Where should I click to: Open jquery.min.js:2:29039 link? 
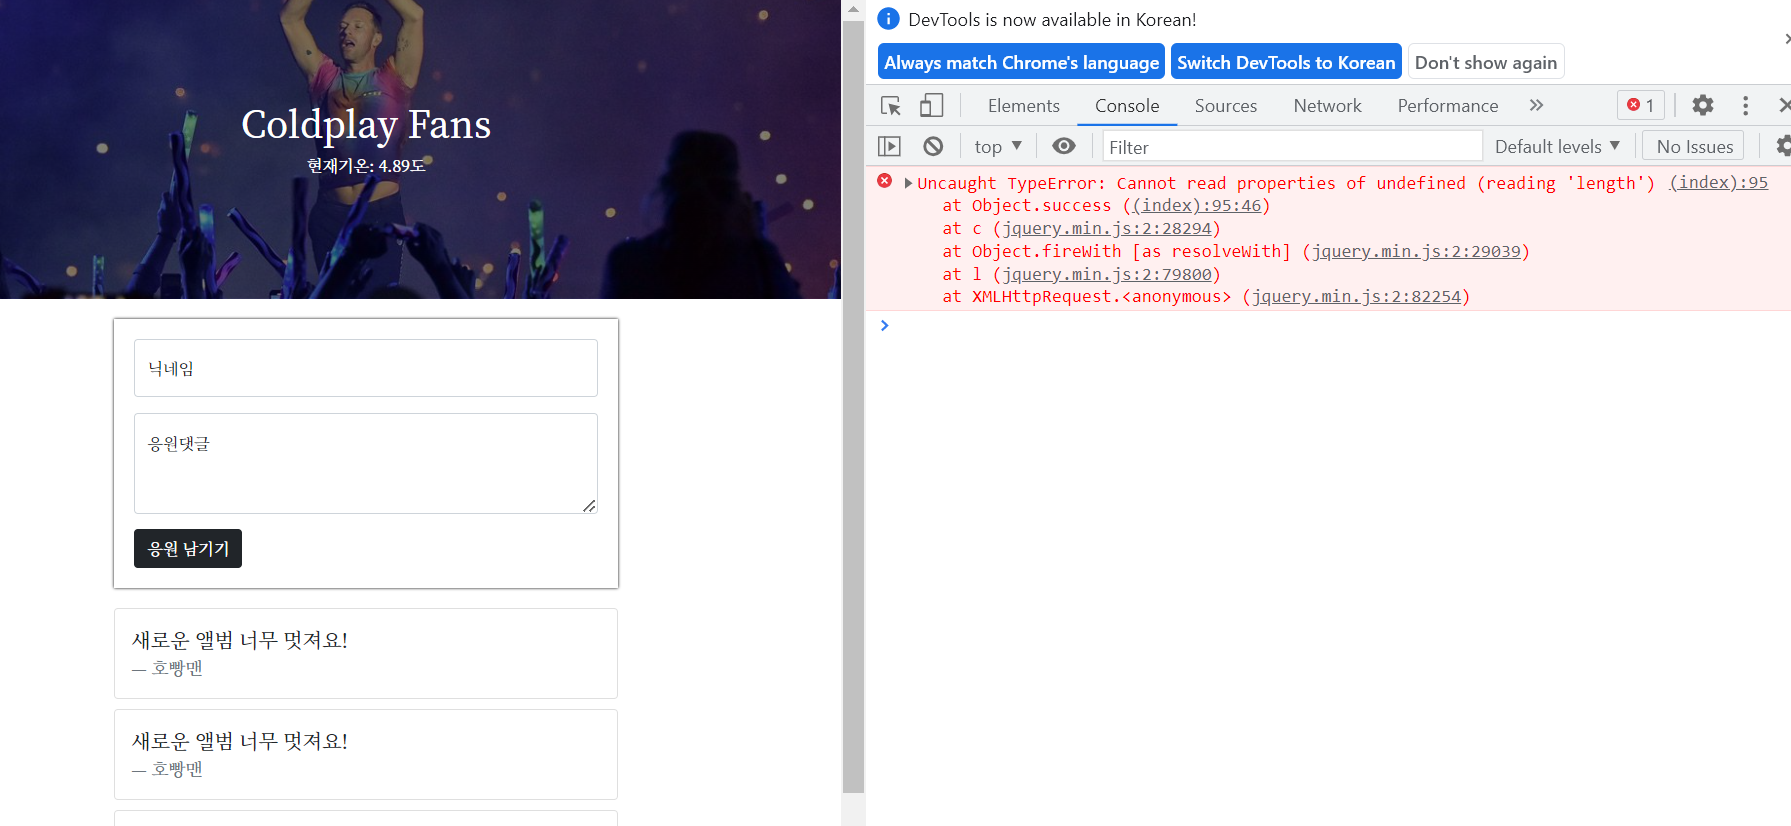click(x=1416, y=252)
